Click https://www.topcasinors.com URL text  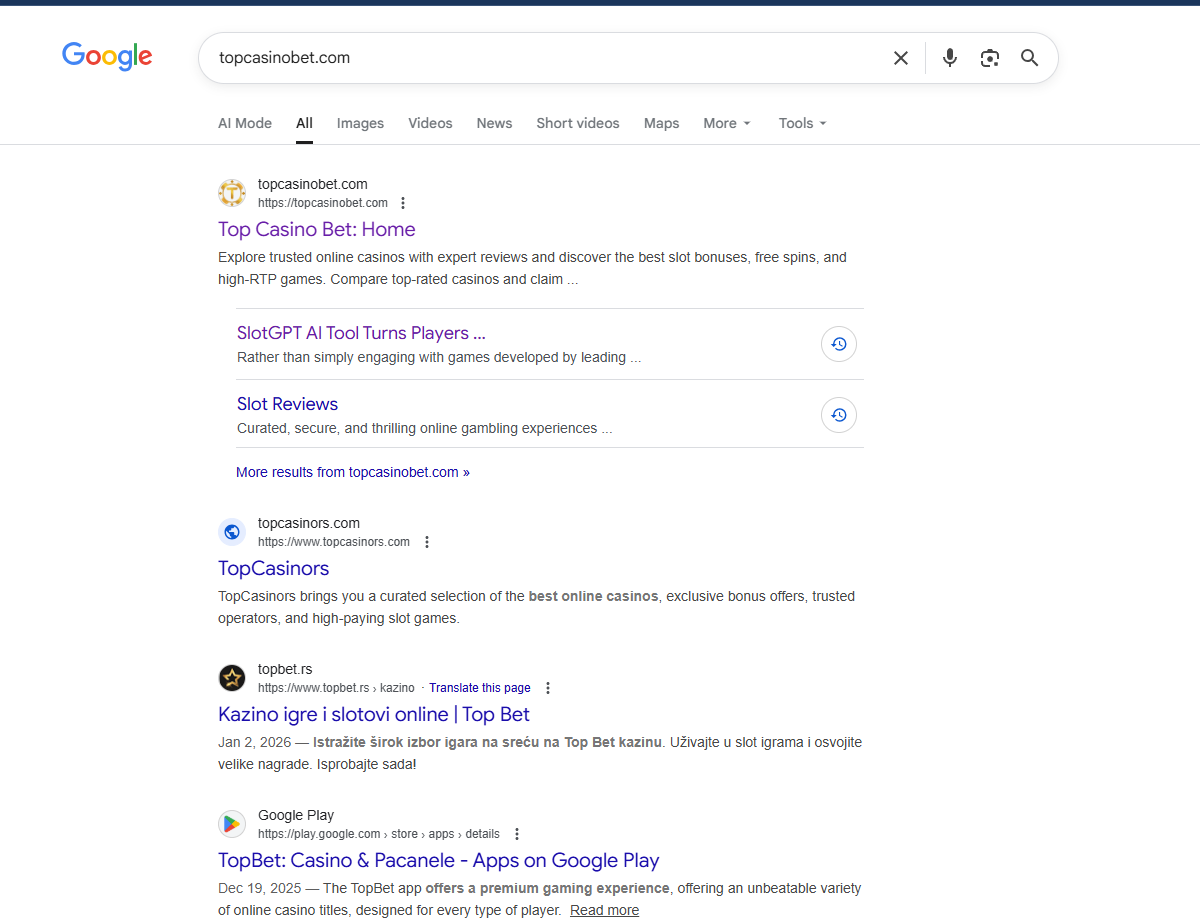334,542
